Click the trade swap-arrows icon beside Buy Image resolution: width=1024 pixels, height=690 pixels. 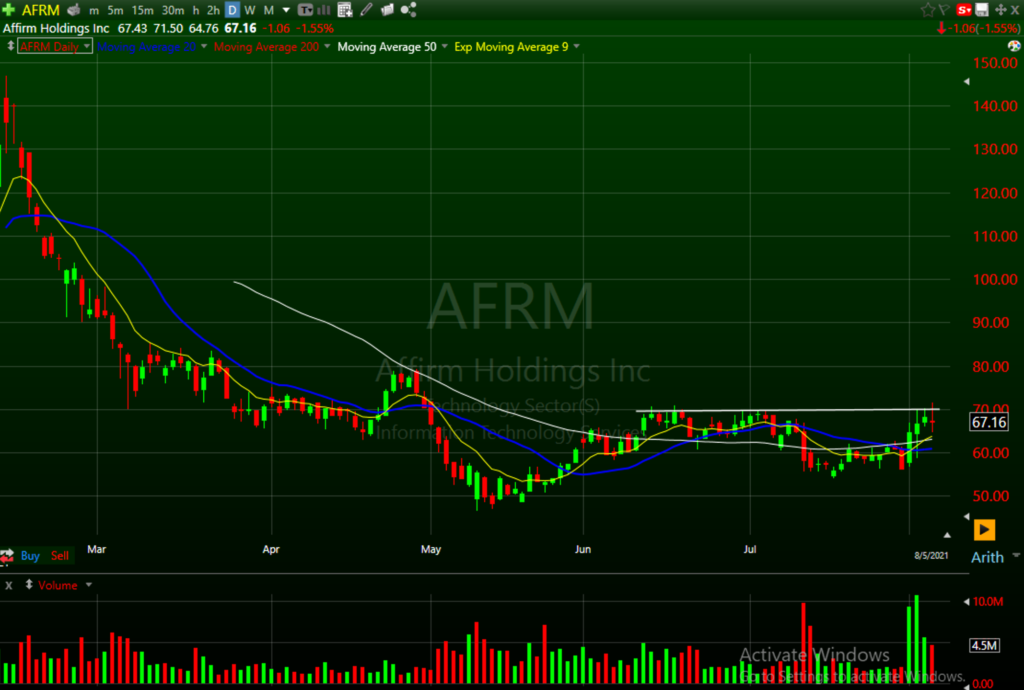(x=7, y=556)
